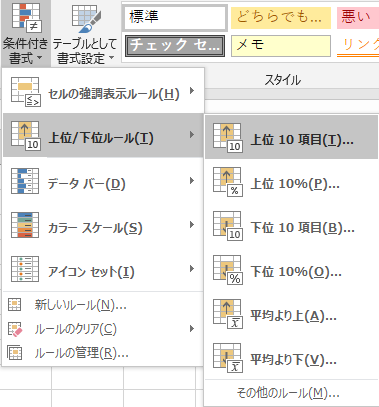Apply the 悪い cell style
379x407 pixels.
tap(358, 17)
